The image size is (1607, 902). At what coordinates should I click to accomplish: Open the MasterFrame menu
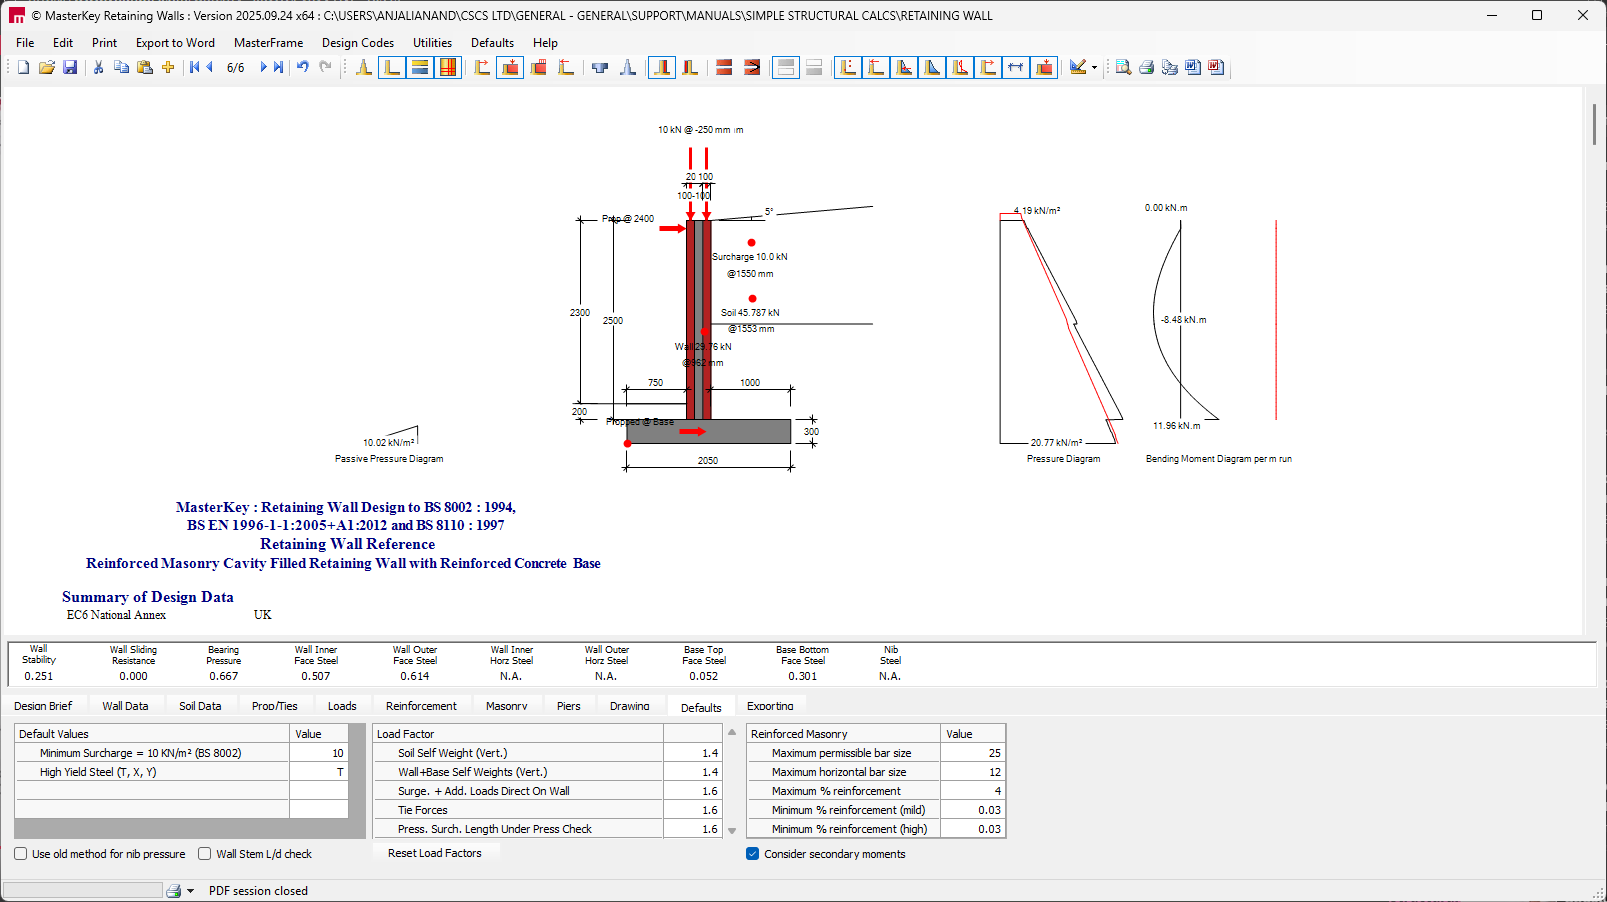pos(268,43)
